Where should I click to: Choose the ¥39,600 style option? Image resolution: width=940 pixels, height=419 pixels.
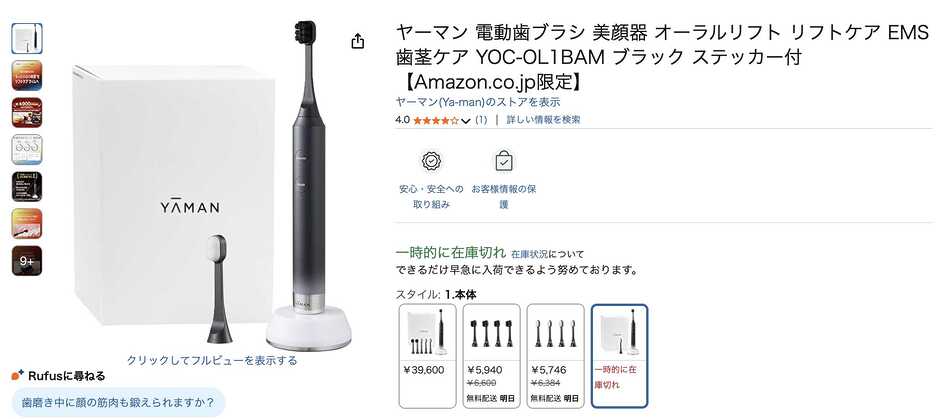click(427, 355)
